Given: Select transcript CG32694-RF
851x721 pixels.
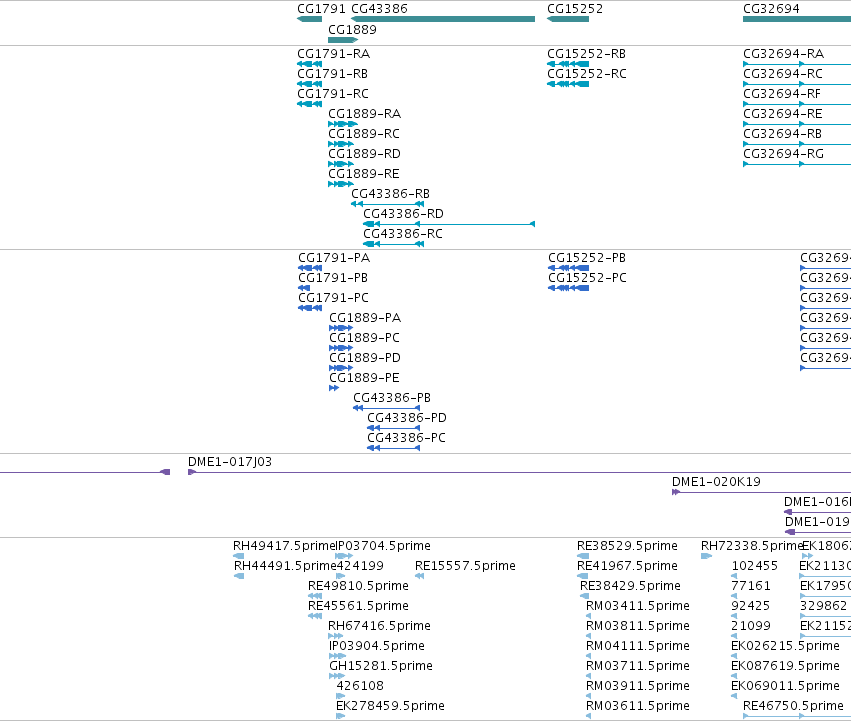Looking at the screenshot, I should [782, 94].
